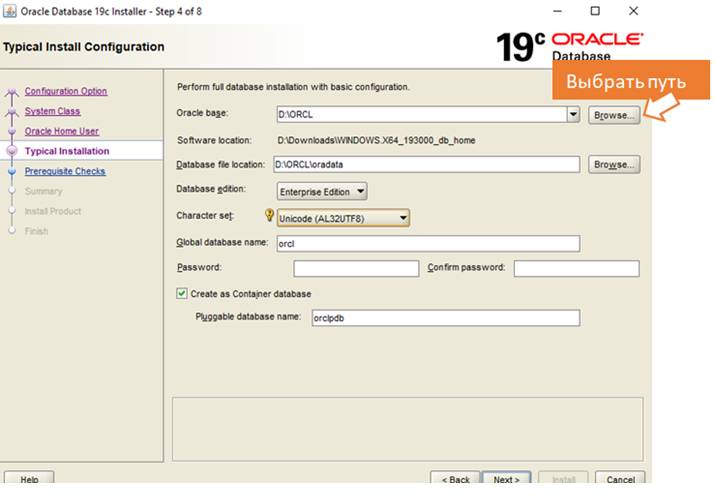This screenshot has width=716, height=496.
Task: Jump to the Oracle Home User step
Action: click(61, 131)
